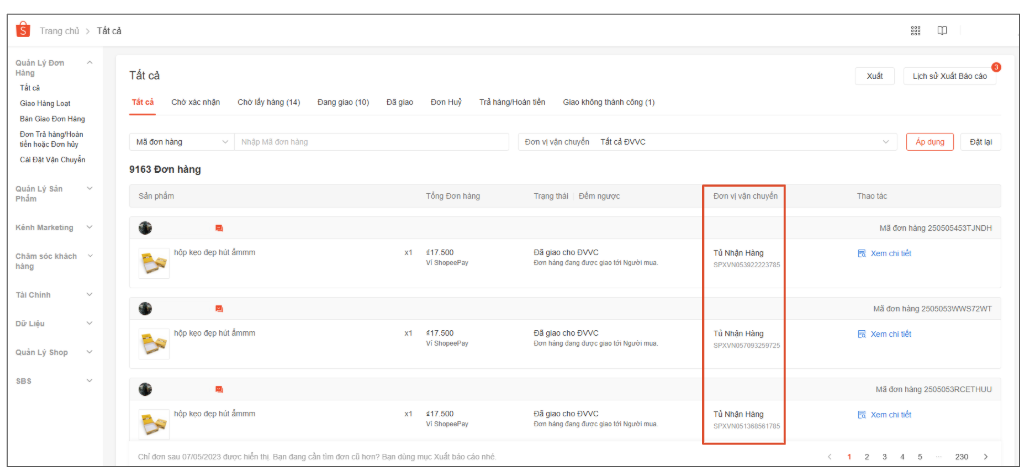This screenshot has width=1027, height=472.
Task: Open the help book icon
Action: tap(942, 31)
